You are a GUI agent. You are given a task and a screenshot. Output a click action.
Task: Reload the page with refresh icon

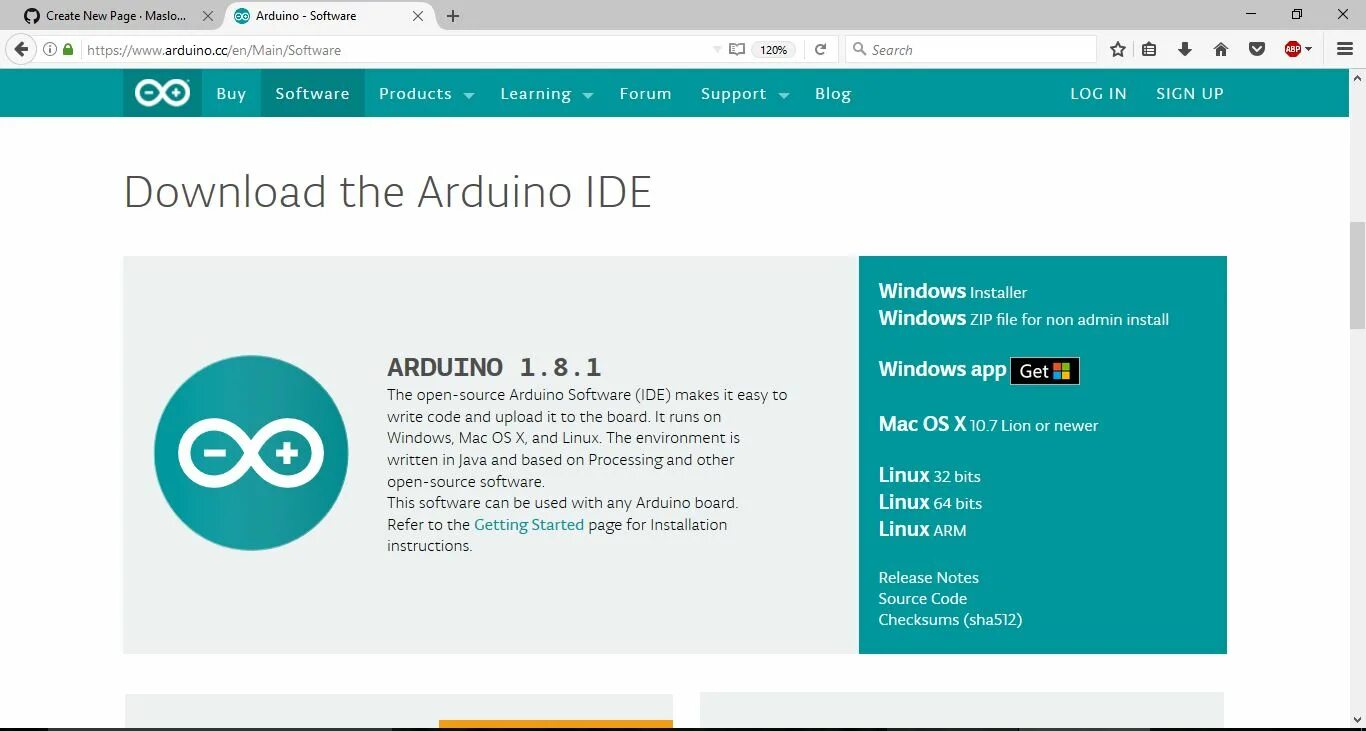[821, 49]
